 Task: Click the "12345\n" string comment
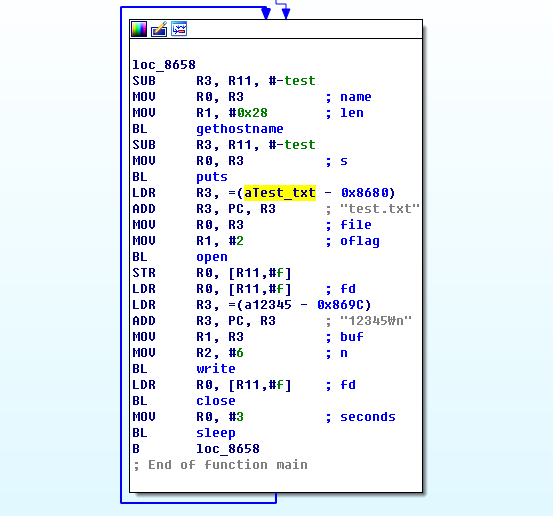pos(376,321)
